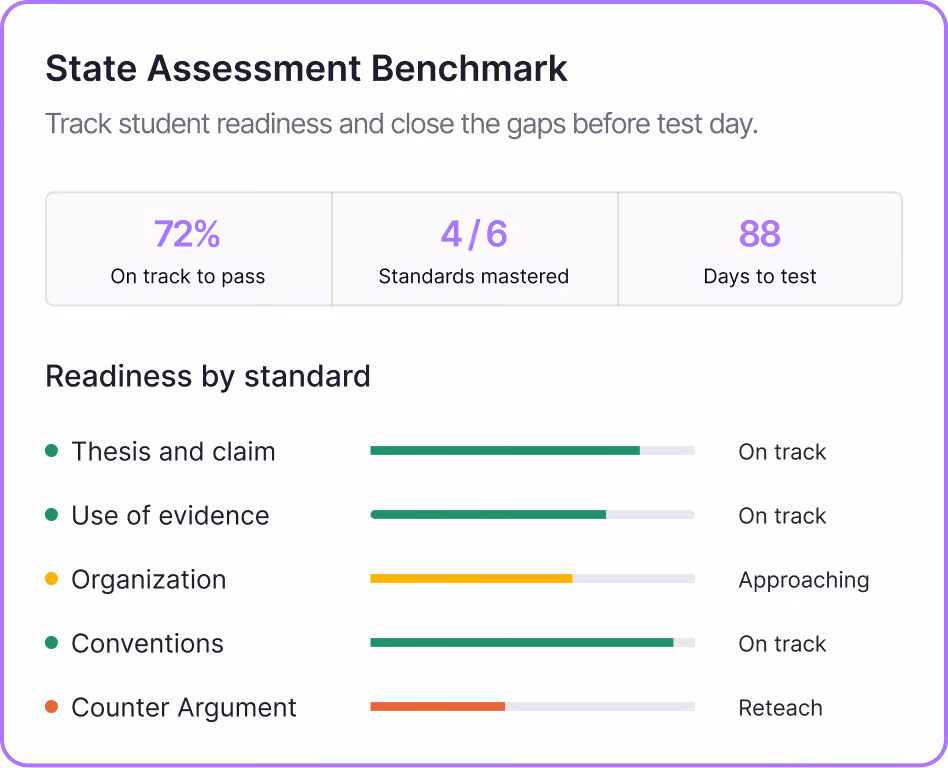Viewport: 948px width, 768px height.
Task: Click the yellow dot beside Organization
Action: tap(51, 579)
